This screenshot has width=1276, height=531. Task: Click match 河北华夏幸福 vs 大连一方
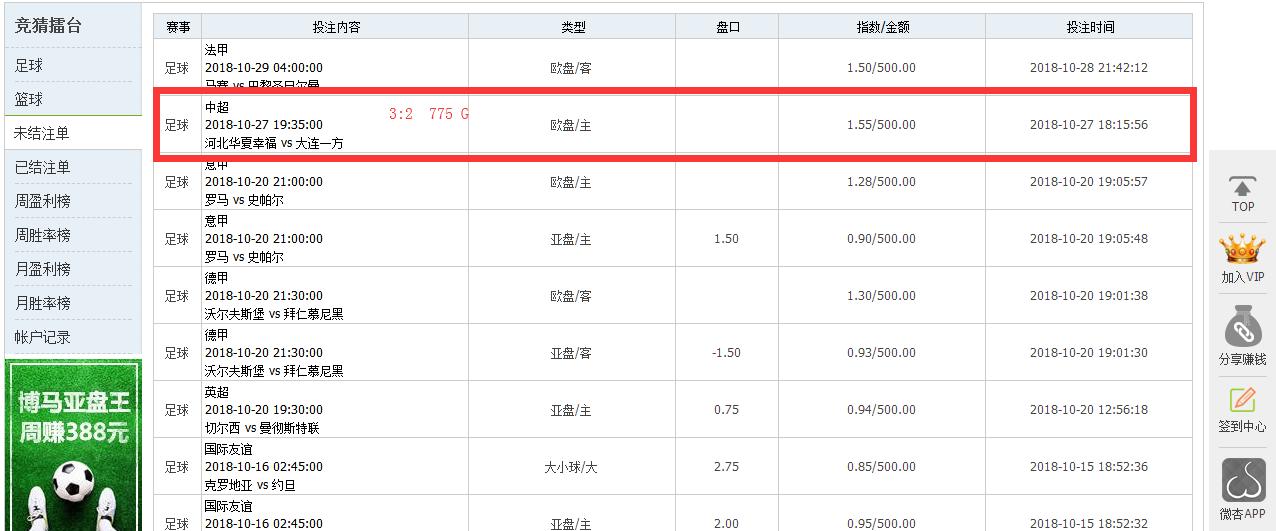(x=273, y=143)
